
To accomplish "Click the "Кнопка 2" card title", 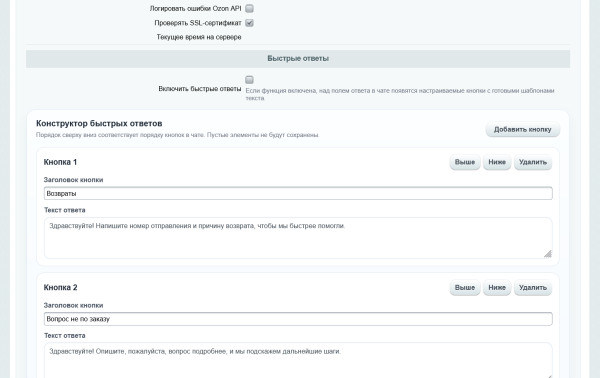I will click(x=60, y=288).
